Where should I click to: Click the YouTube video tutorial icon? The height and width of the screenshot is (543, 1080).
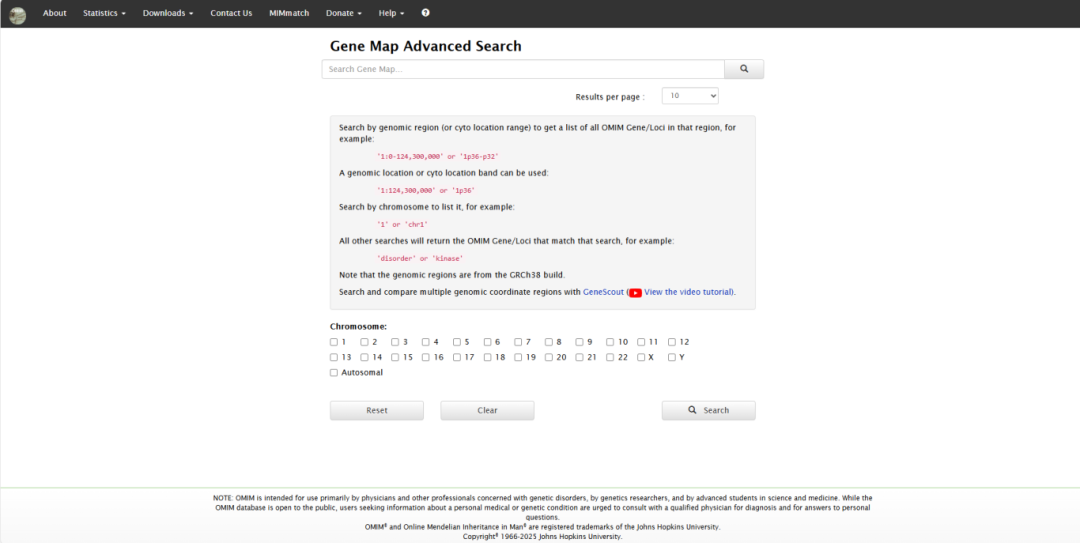pyautogui.click(x=635, y=292)
